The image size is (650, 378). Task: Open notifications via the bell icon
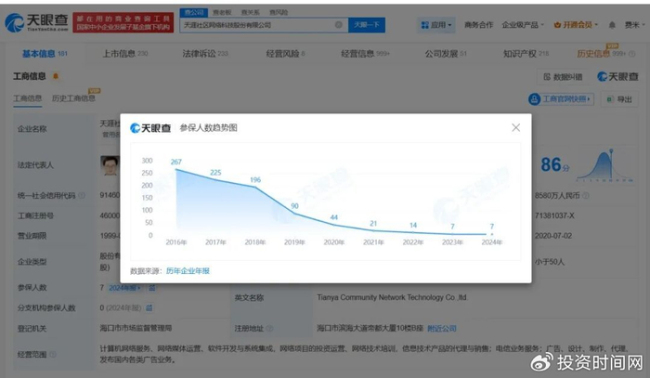coord(612,25)
